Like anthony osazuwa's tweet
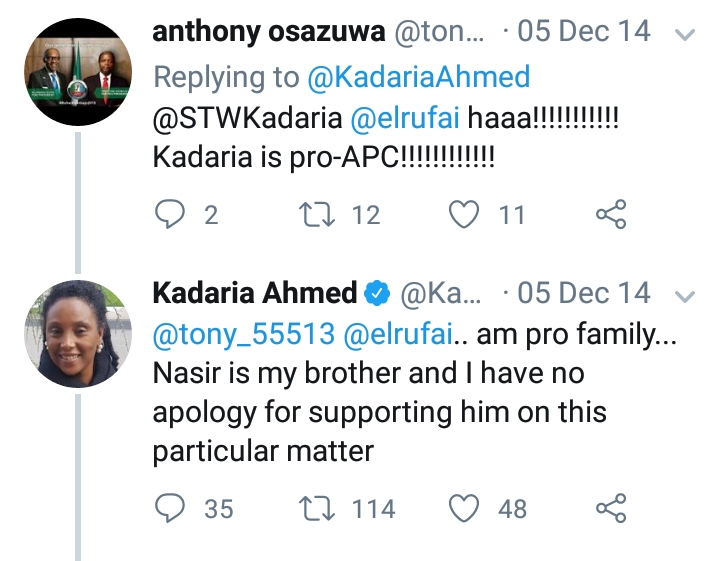This screenshot has height=561, width=720. tap(465, 214)
